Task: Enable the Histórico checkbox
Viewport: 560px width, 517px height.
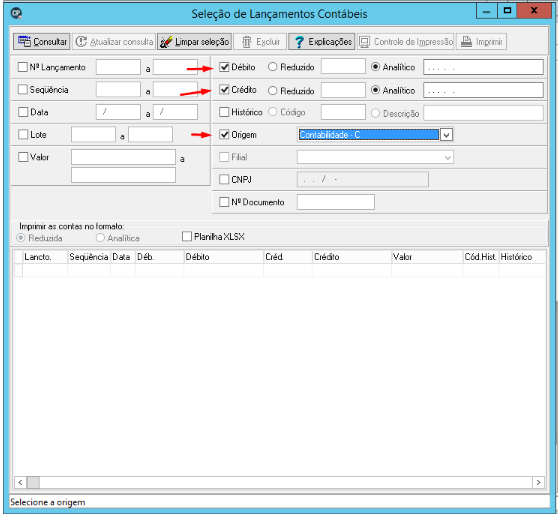Action: tap(224, 112)
